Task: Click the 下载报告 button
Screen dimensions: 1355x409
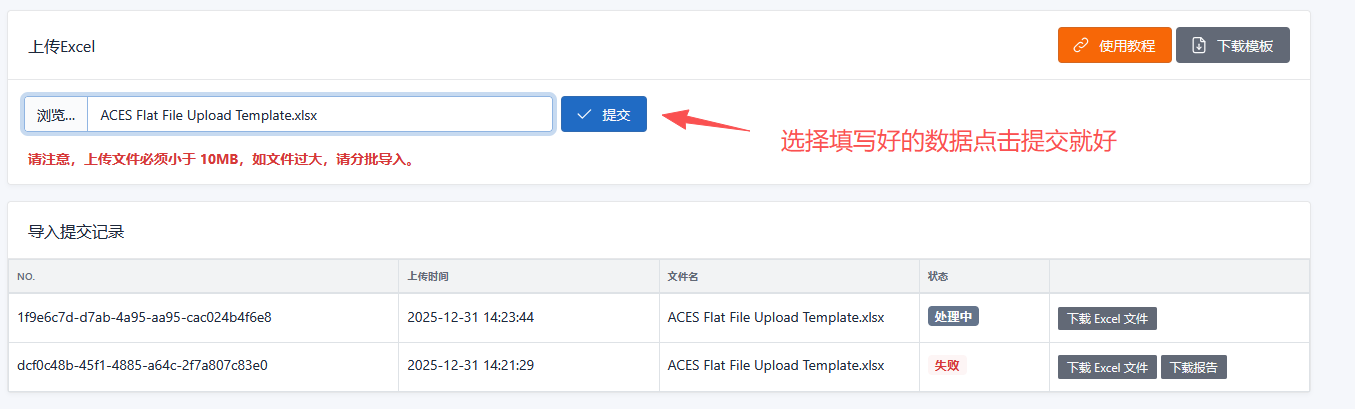Action: pos(1194,367)
